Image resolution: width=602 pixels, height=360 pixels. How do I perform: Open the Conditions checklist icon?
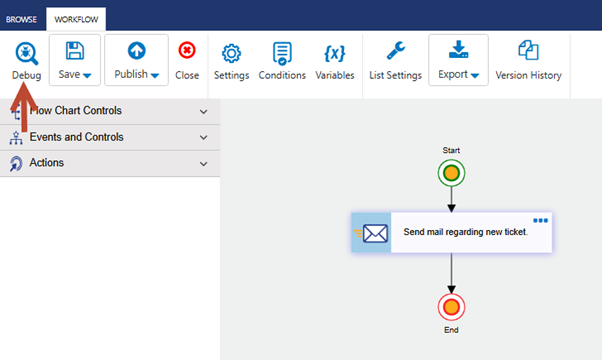[x=282, y=53]
